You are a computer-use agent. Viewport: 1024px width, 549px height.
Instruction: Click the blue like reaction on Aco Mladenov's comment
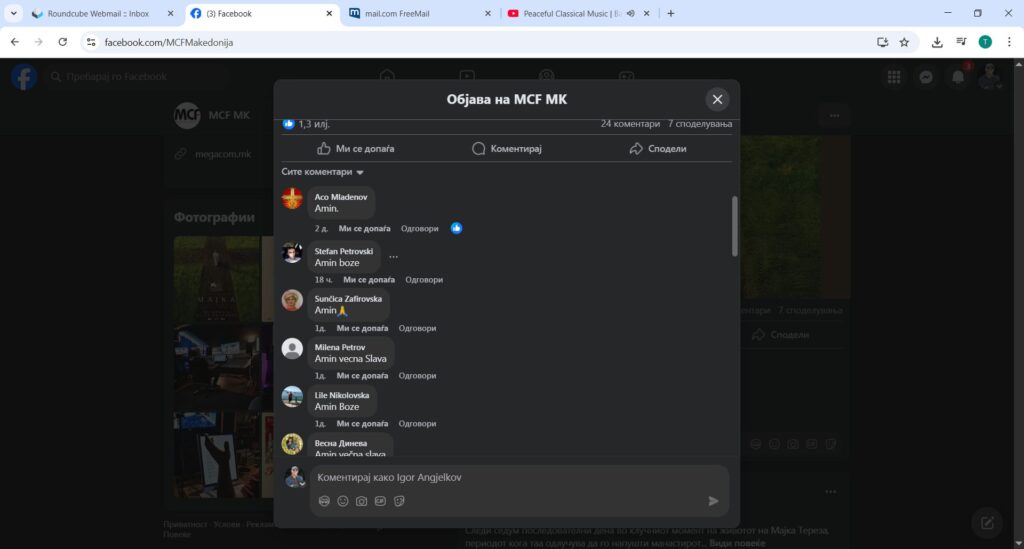(x=456, y=228)
